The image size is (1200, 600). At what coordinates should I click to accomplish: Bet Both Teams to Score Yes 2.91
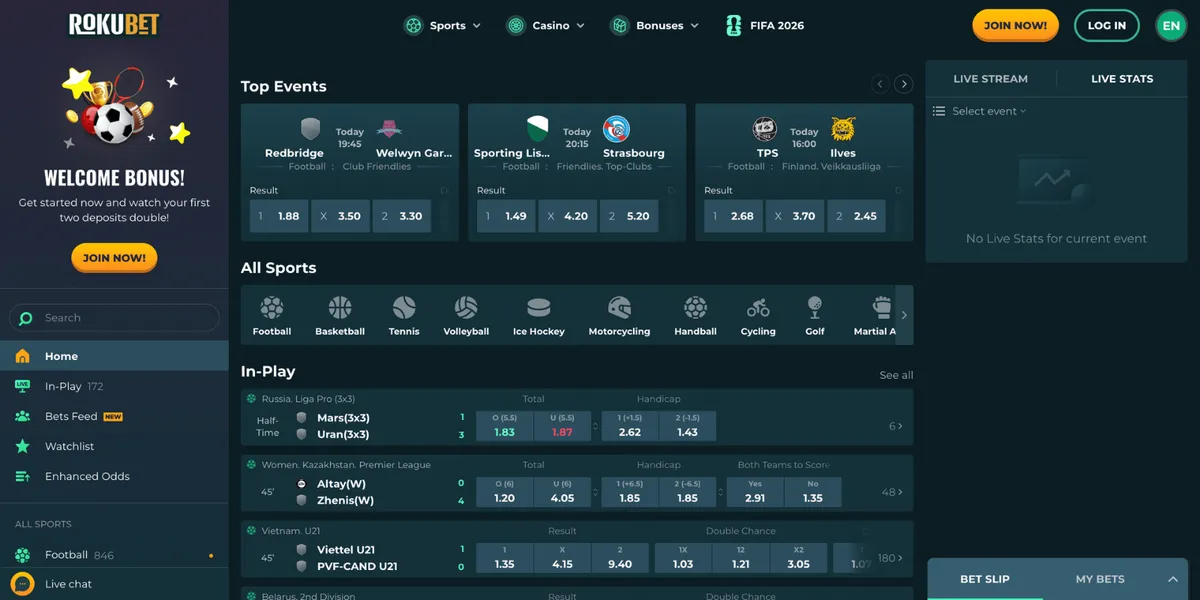pyautogui.click(x=755, y=491)
